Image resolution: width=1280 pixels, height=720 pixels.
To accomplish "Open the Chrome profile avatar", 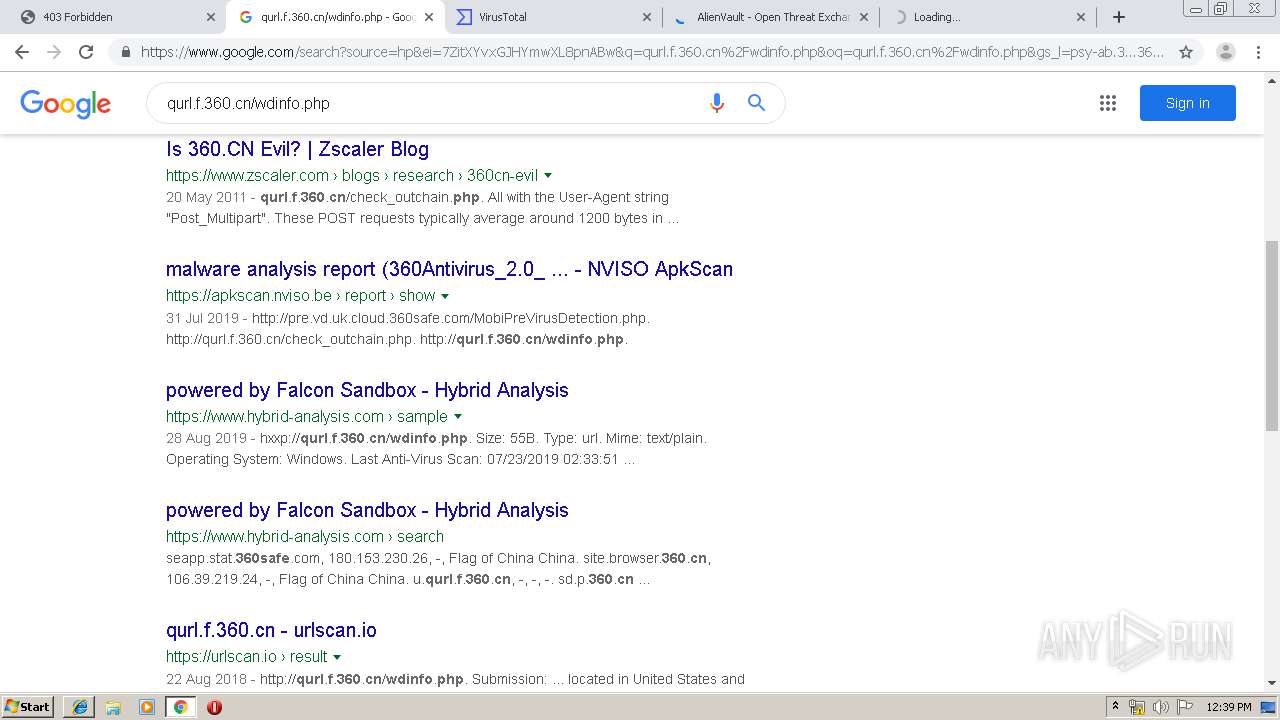I will tap(1226, 52).
